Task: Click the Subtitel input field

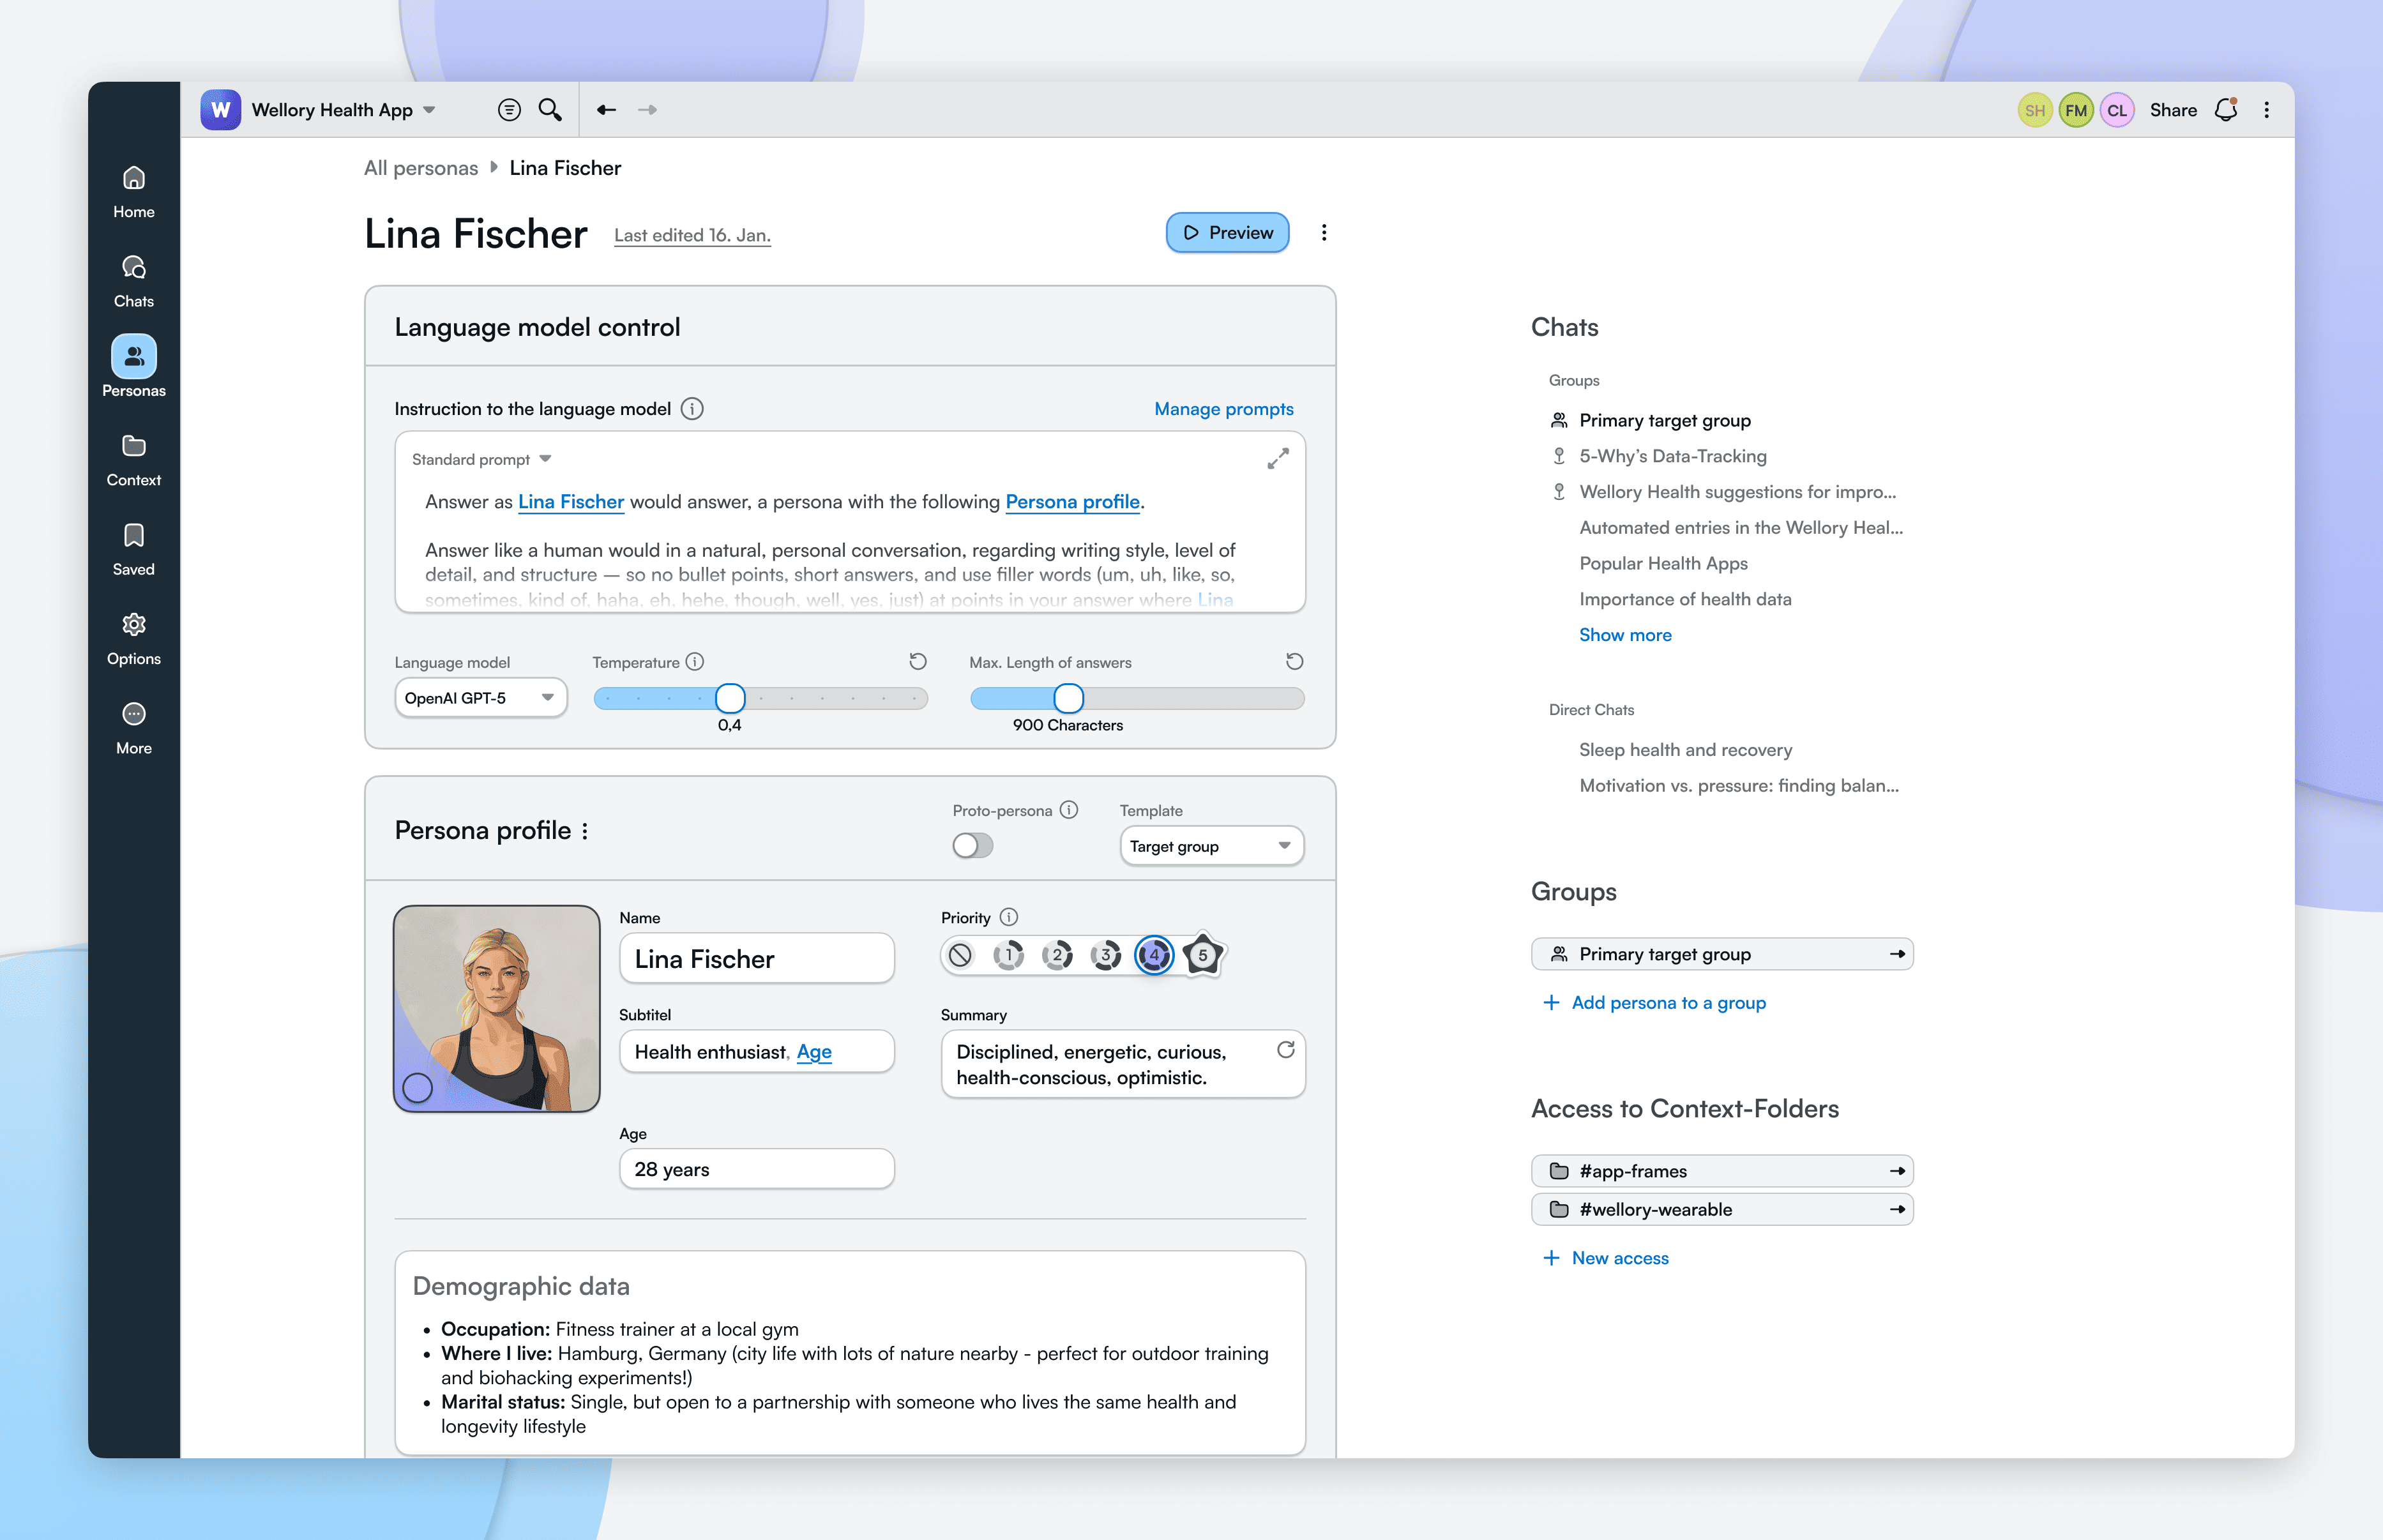Action: (757, 1052)
